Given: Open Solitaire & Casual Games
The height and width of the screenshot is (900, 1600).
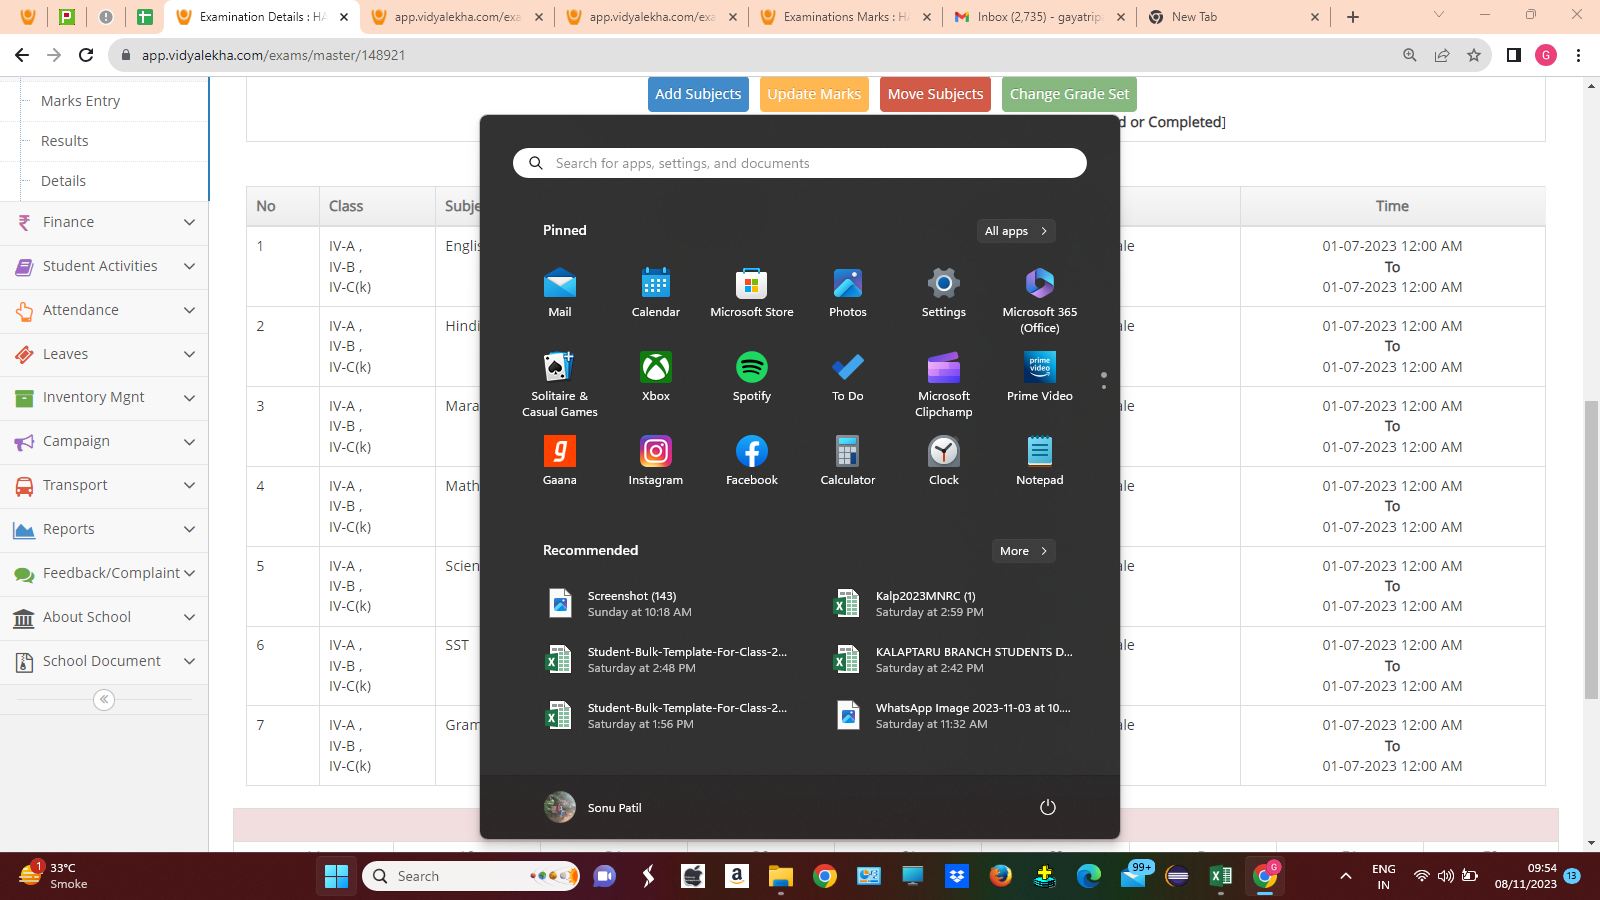Looking at the screenshot, I should (x=560, y=384).
